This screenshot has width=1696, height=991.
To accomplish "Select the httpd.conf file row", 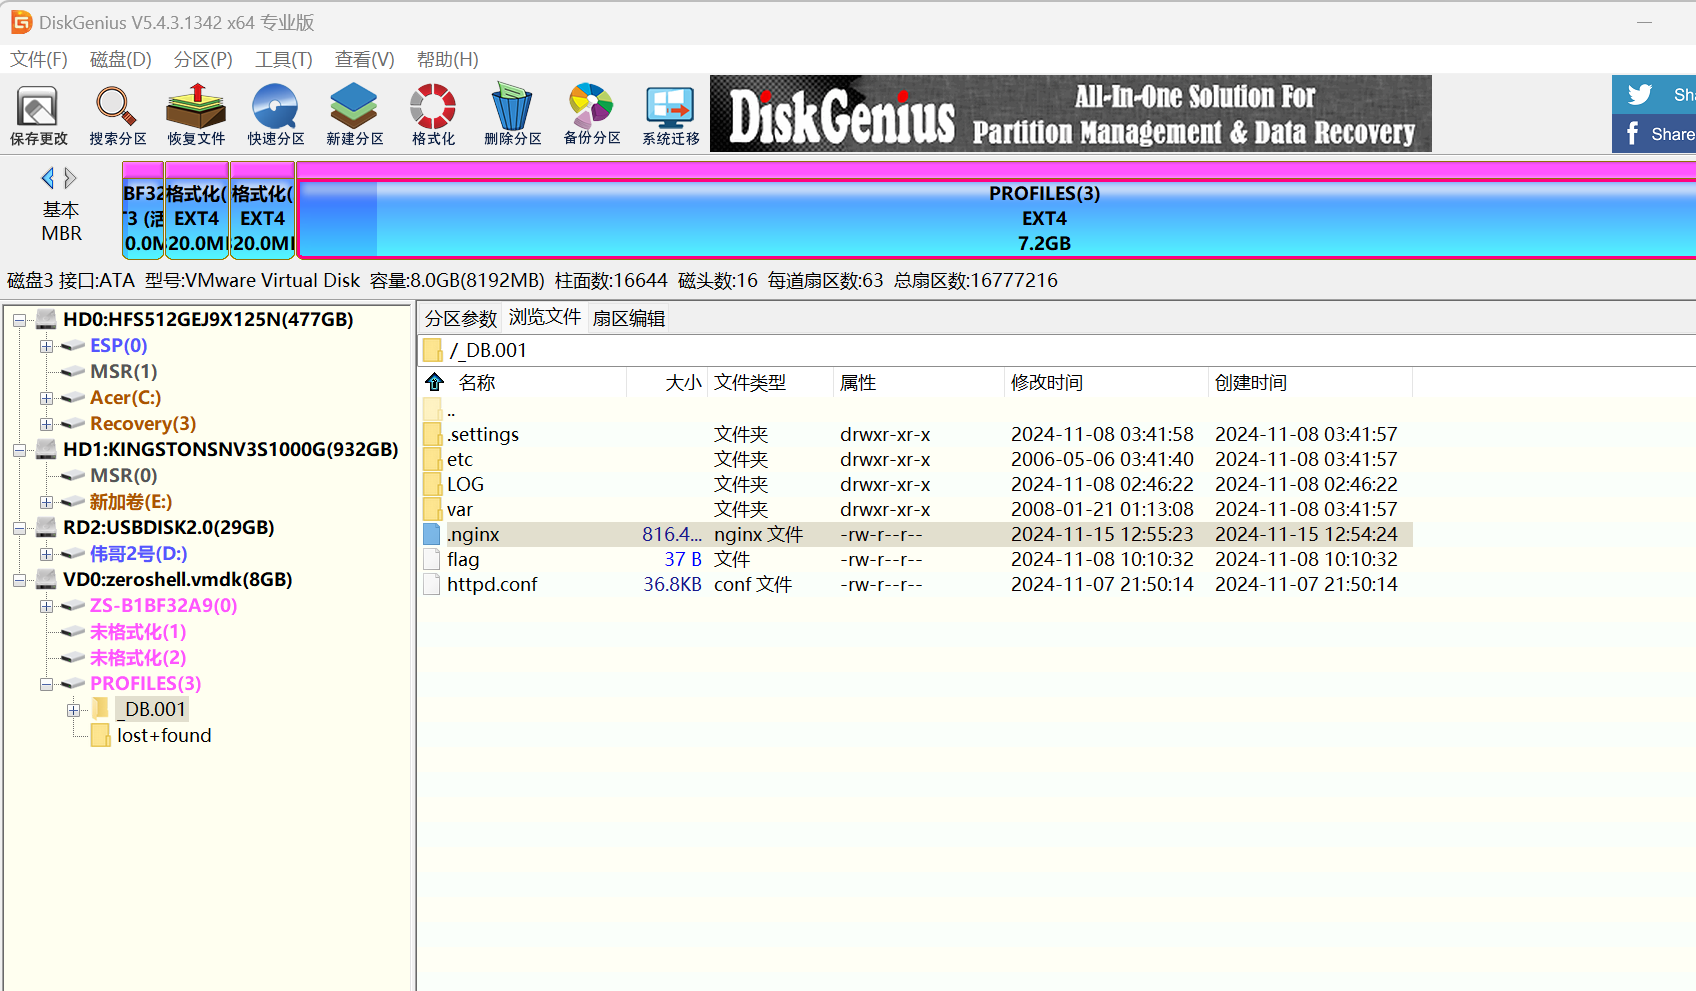I will [x=492, y=585].
